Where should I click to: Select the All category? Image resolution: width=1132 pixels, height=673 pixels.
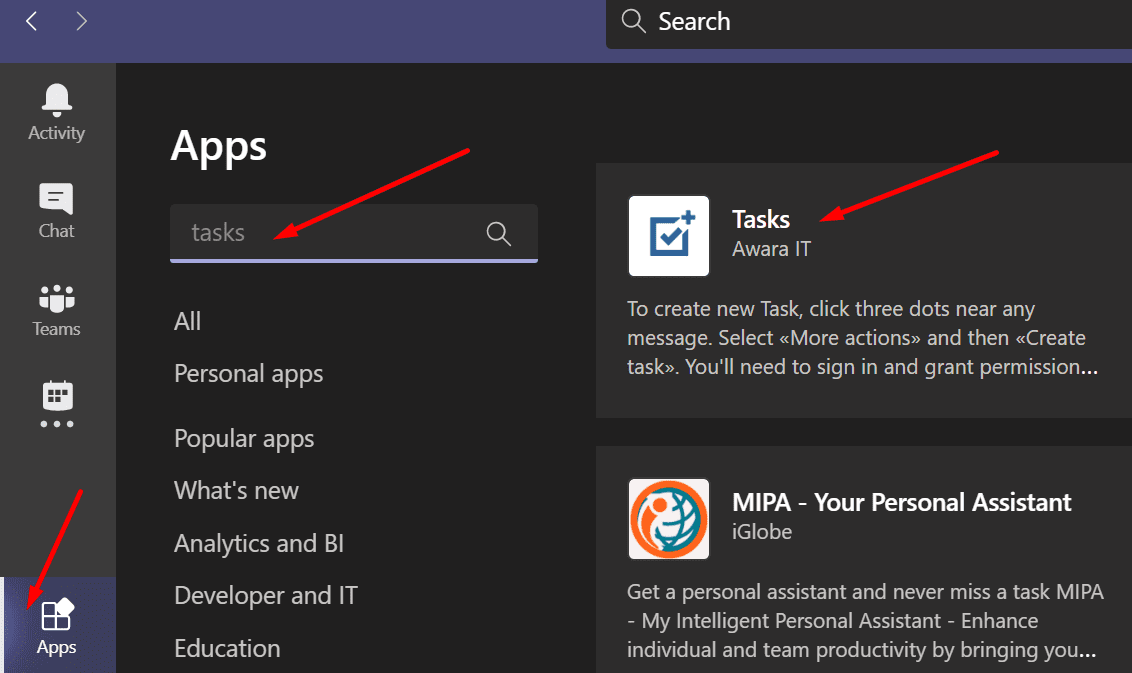click(x=188, y=321)
